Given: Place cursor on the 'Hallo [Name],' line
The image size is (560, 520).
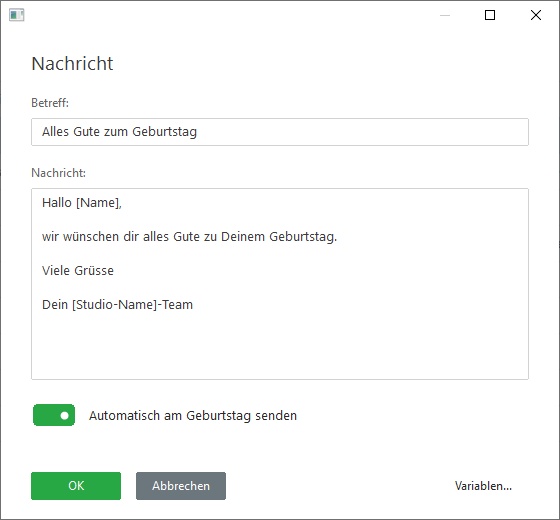Looking at the screenshot, I should (x=82, y=203).
